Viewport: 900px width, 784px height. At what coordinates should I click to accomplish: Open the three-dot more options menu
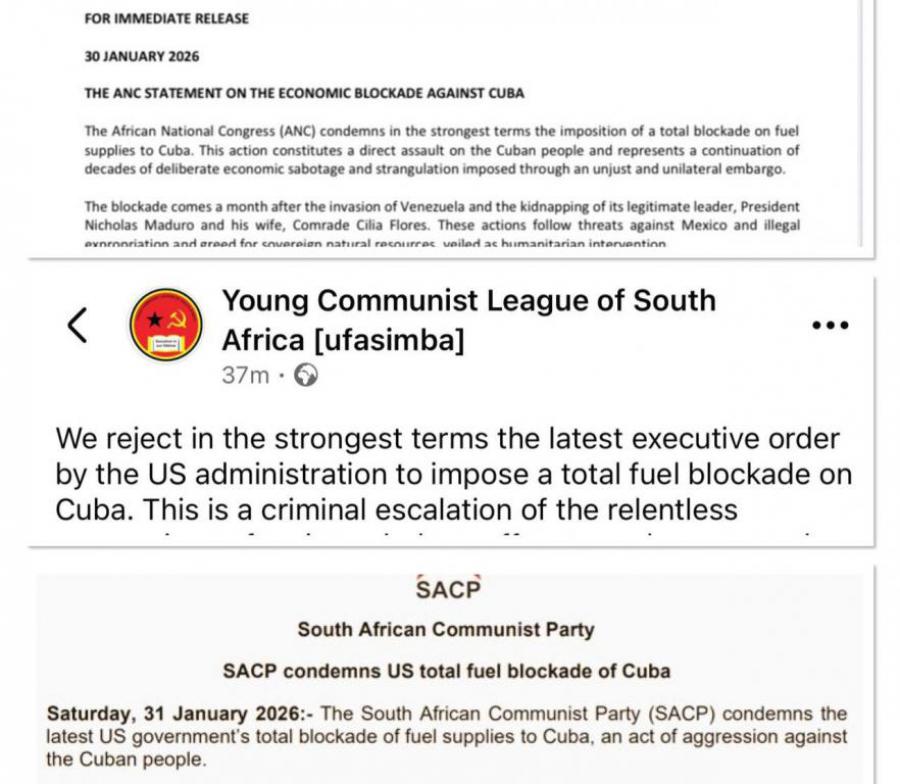tap(830, 325)
